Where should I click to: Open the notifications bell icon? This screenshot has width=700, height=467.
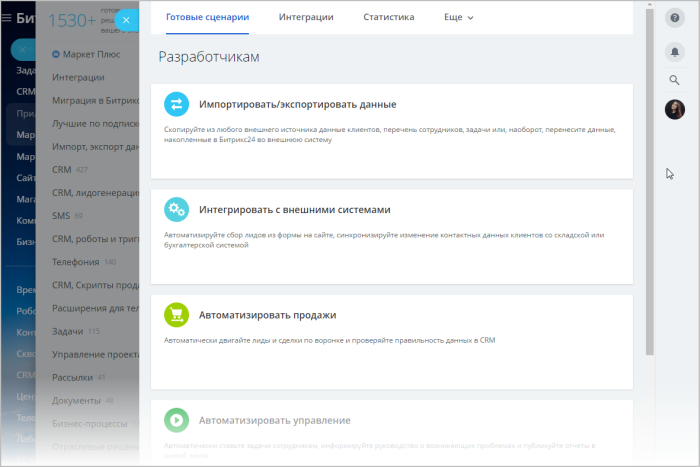[x=675, y=52]
